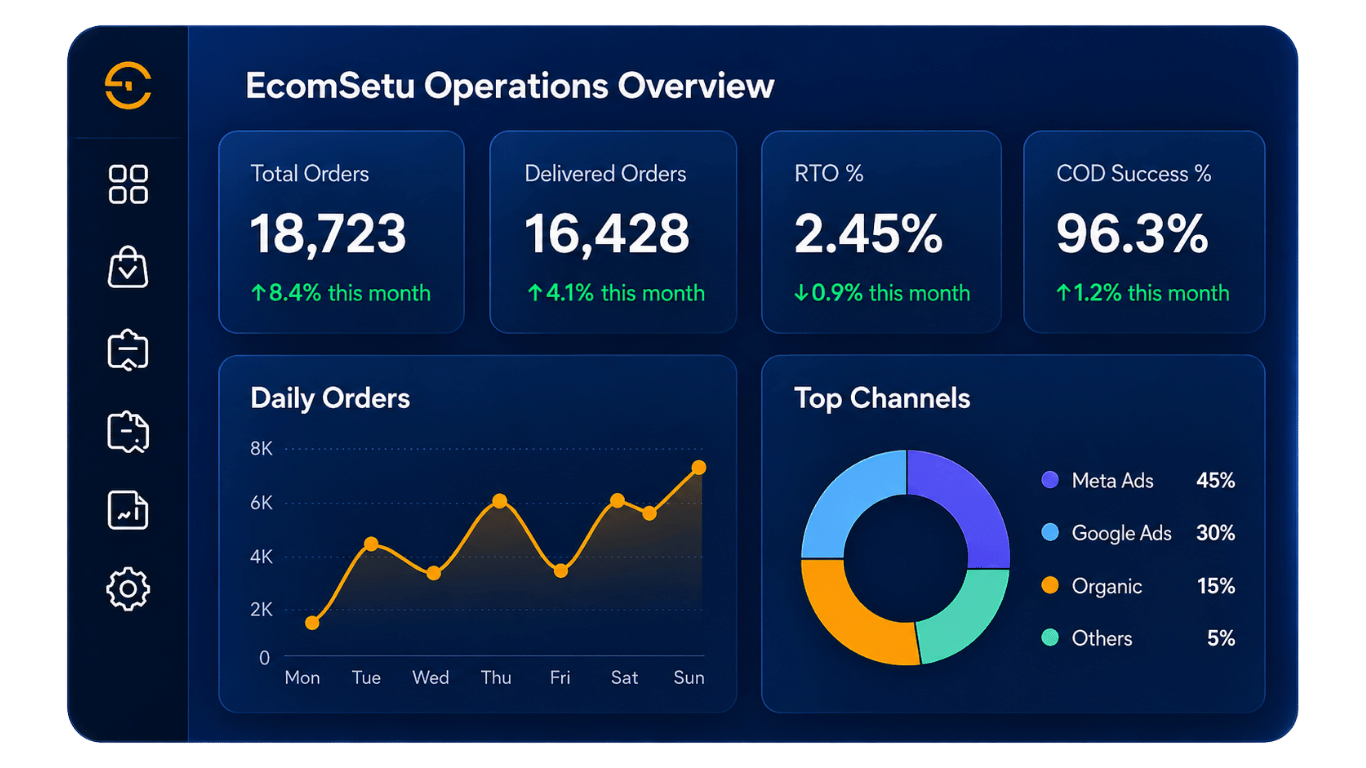Select the ticket-shaped sidebar icon above reports
This screenshot has width=1366, height=768.
[128, 432]
